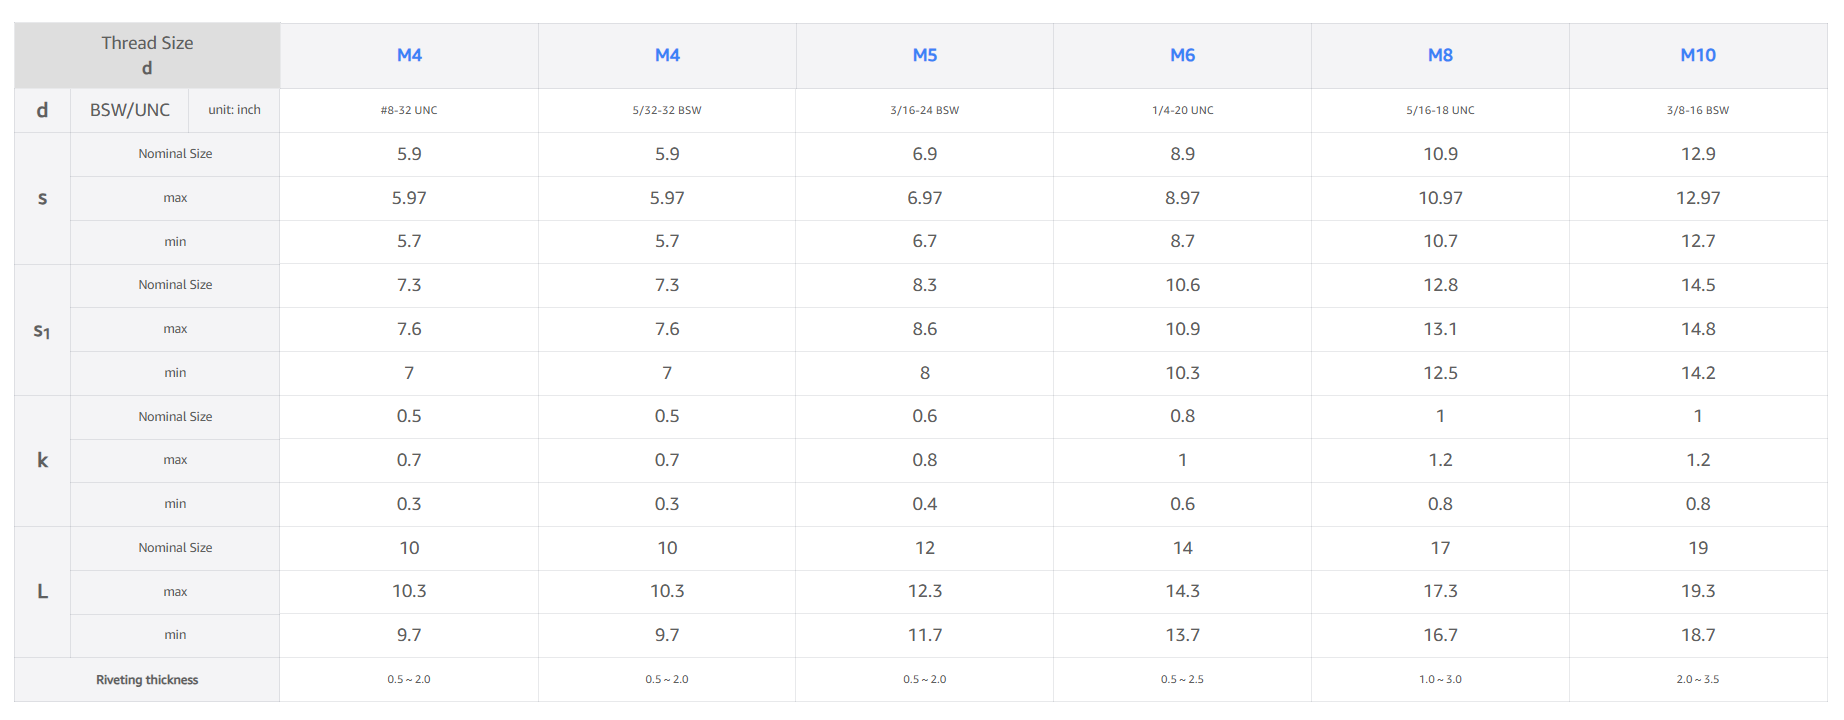1844x720 pixels.
Task: Open the M6 thread size link
Action: coord(1182,55)
